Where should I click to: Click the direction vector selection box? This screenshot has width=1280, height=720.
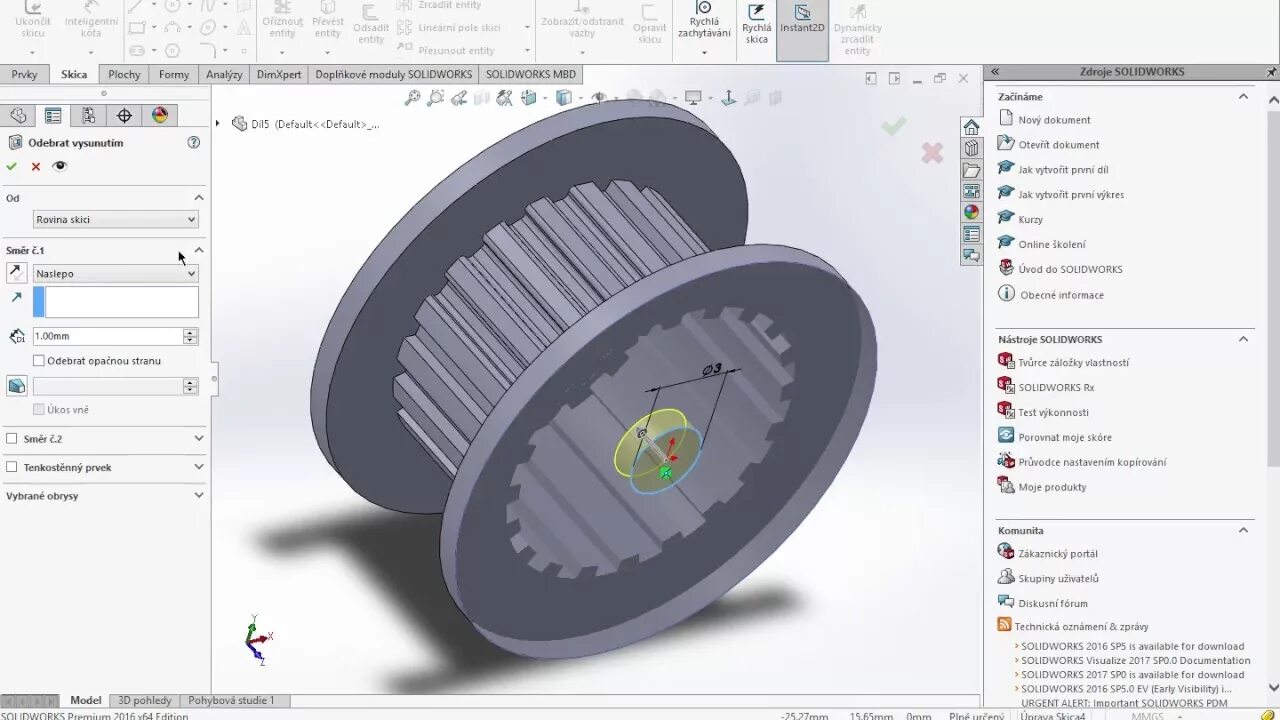coord(116,302)
